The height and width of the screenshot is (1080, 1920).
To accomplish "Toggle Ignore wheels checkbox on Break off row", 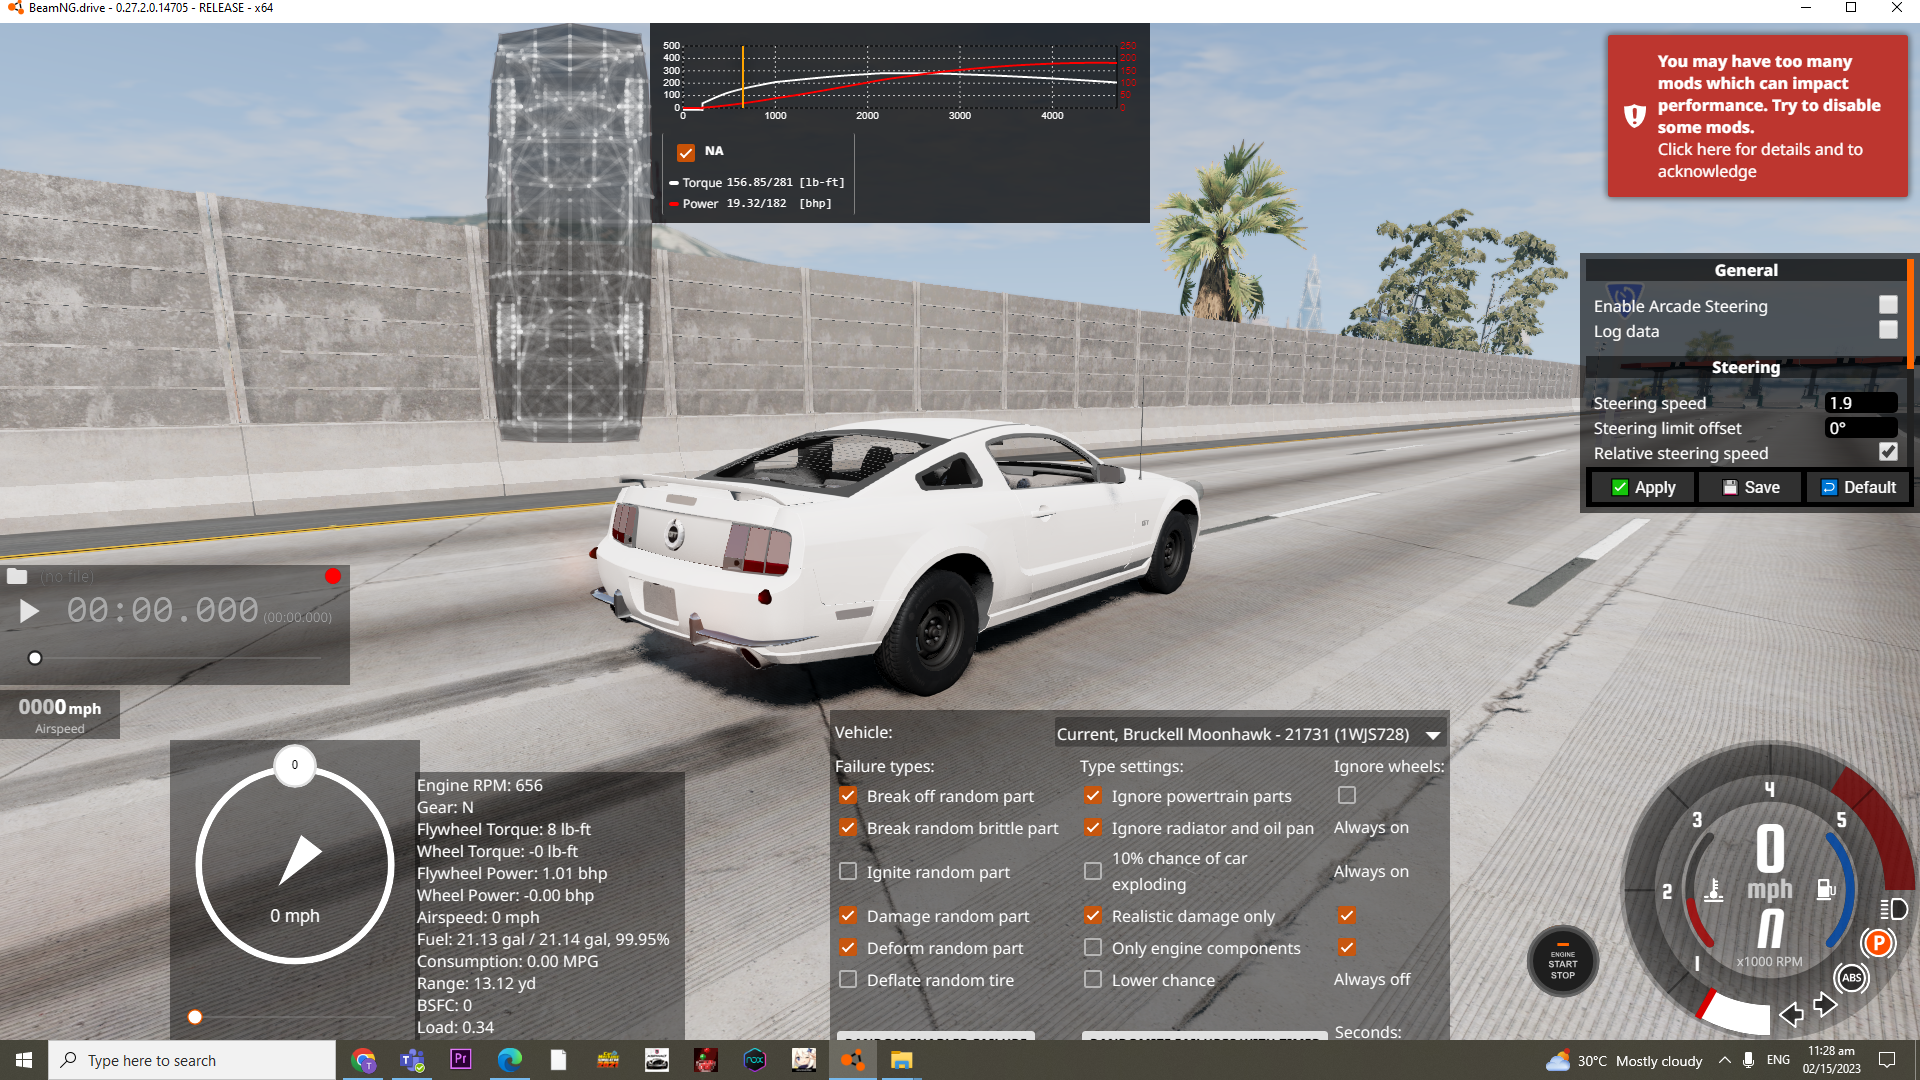I will 1347,796.
